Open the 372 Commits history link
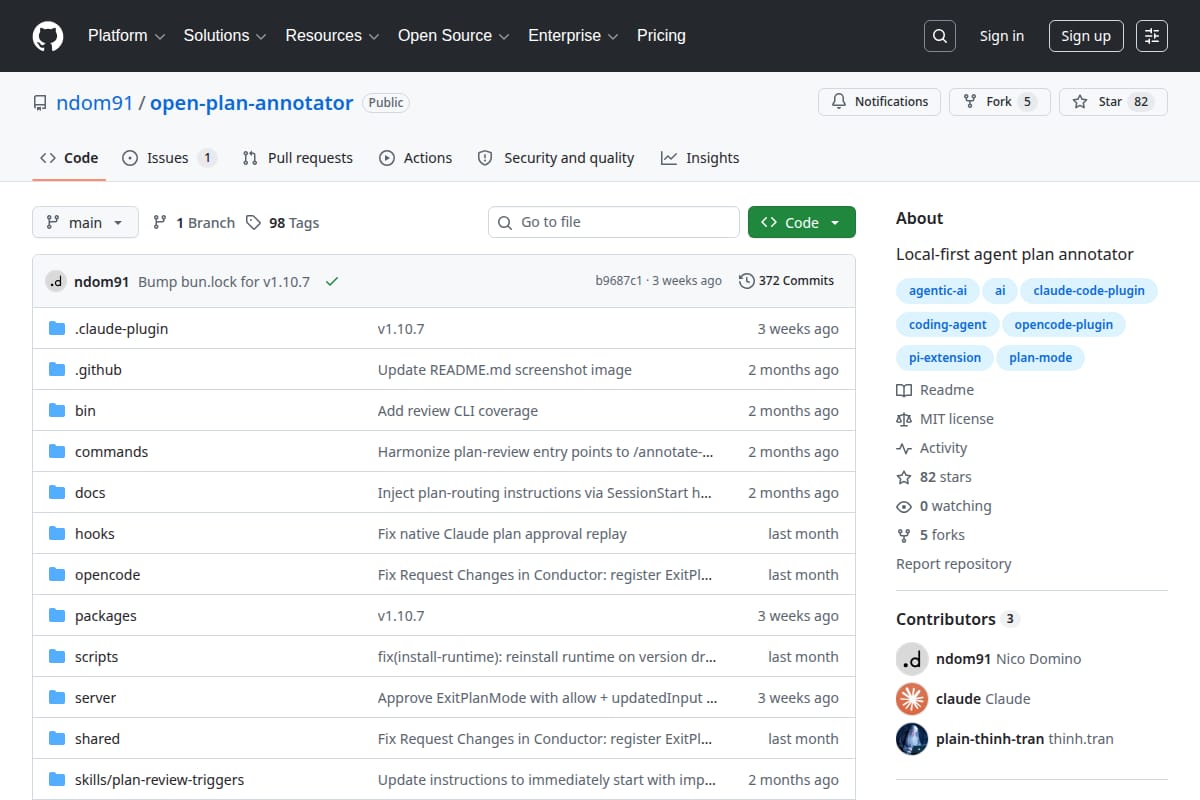Image resolution: width=1200 pixels, height=800 pixels. click(x=786, y=281)
